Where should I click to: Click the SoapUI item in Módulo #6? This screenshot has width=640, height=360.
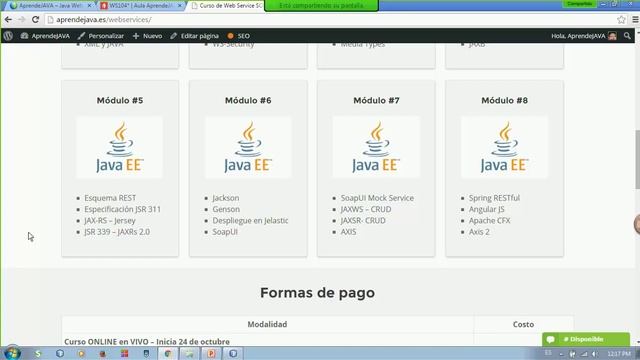[x=225, y=232]
